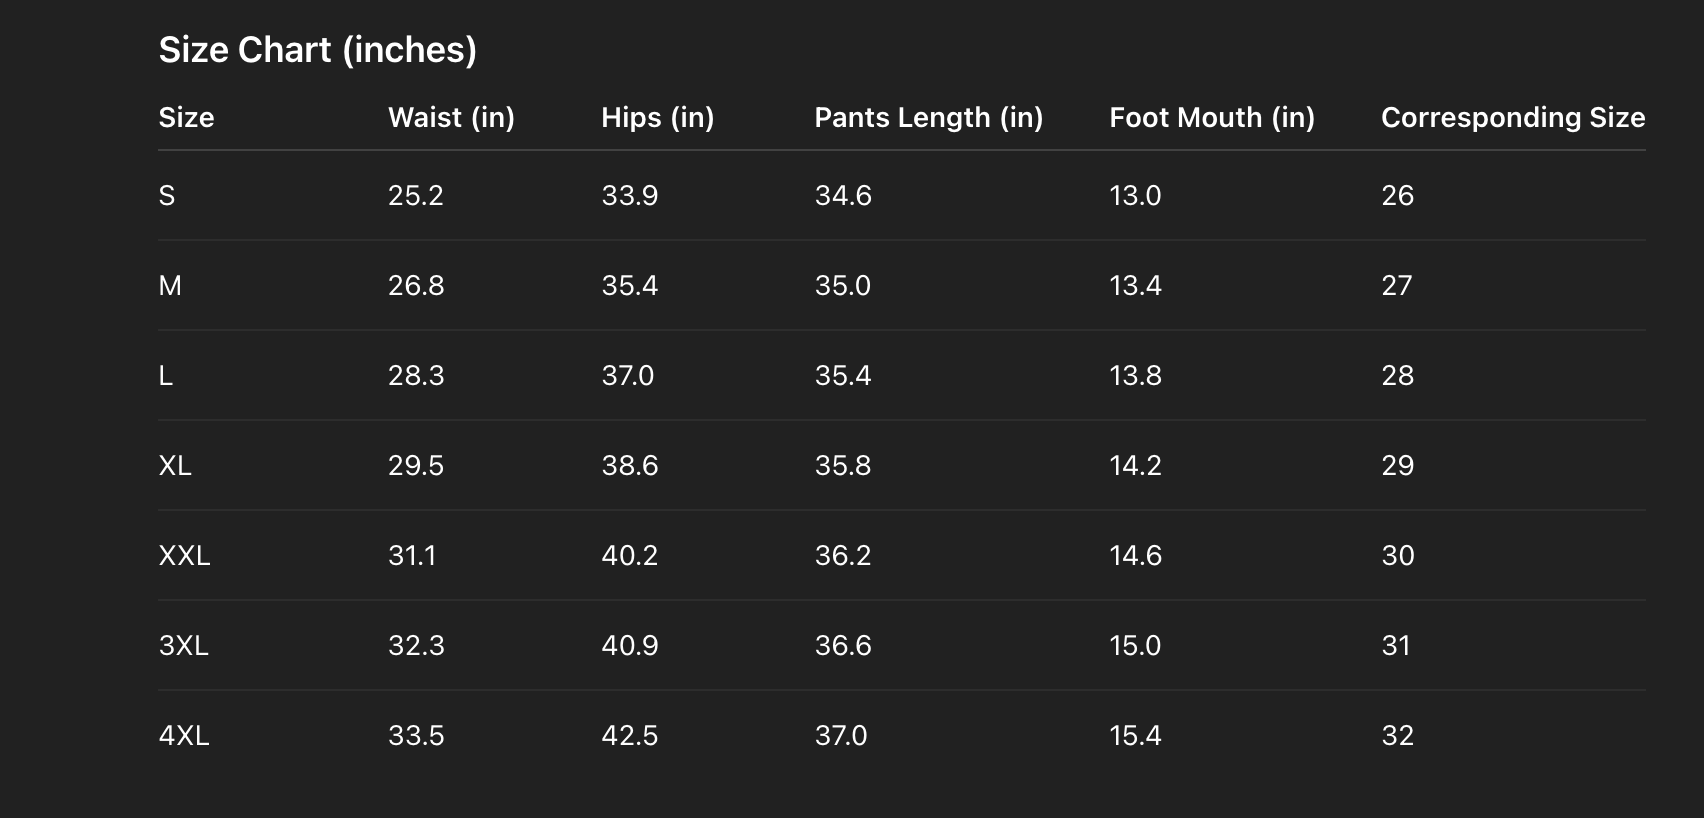Click the Corresponding Size column header

coord(1512,118)
